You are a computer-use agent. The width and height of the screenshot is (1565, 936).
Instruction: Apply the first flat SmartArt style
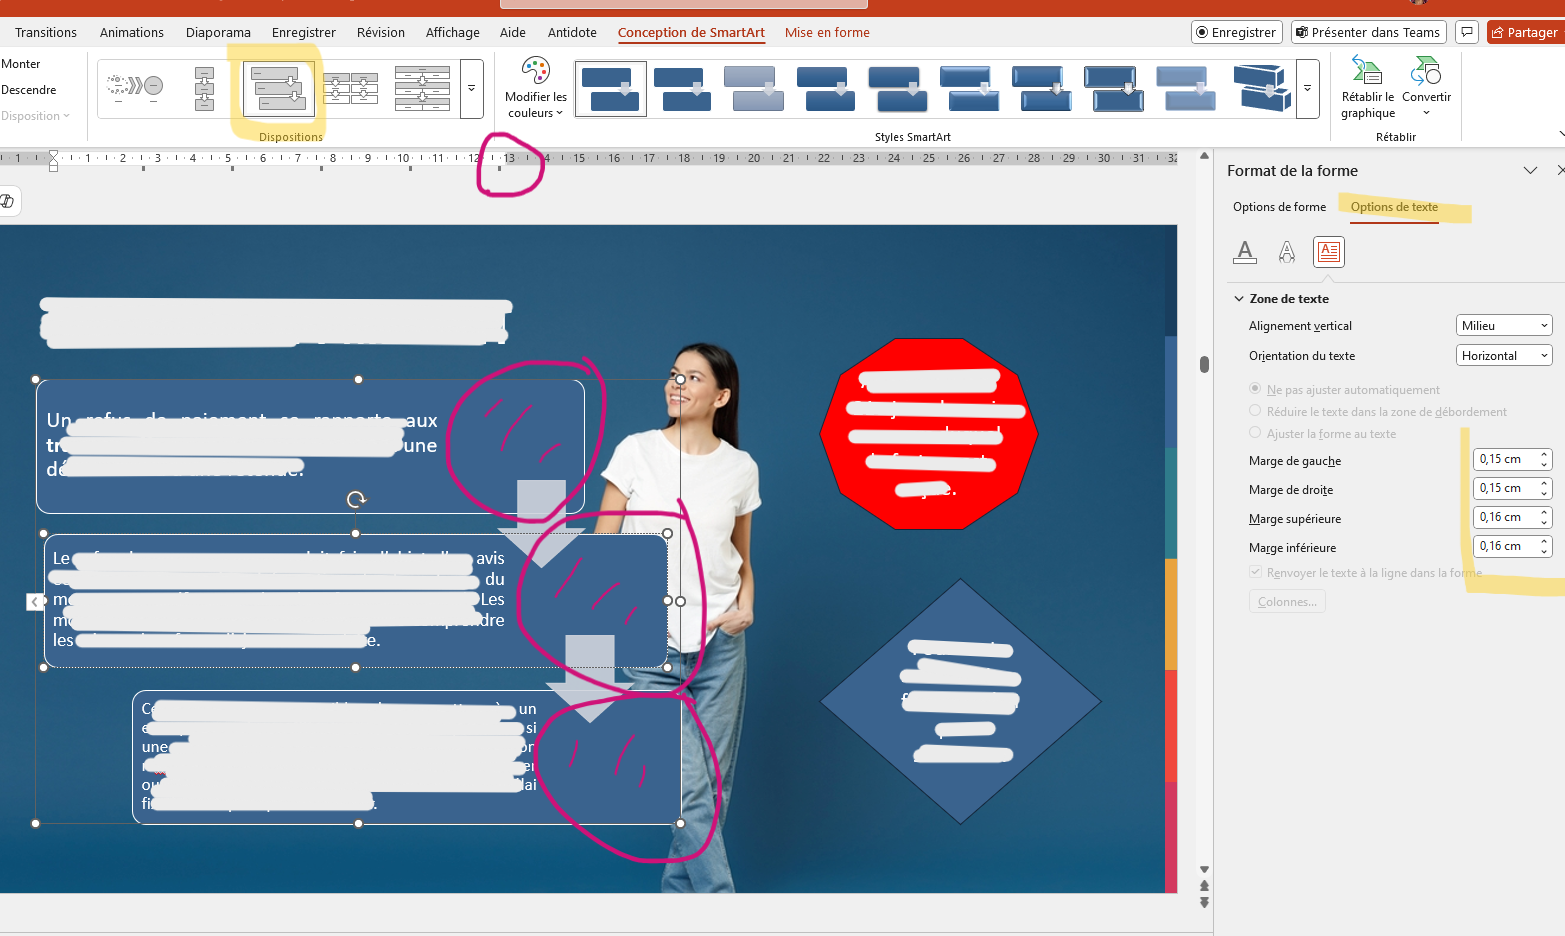pos(611,89)
